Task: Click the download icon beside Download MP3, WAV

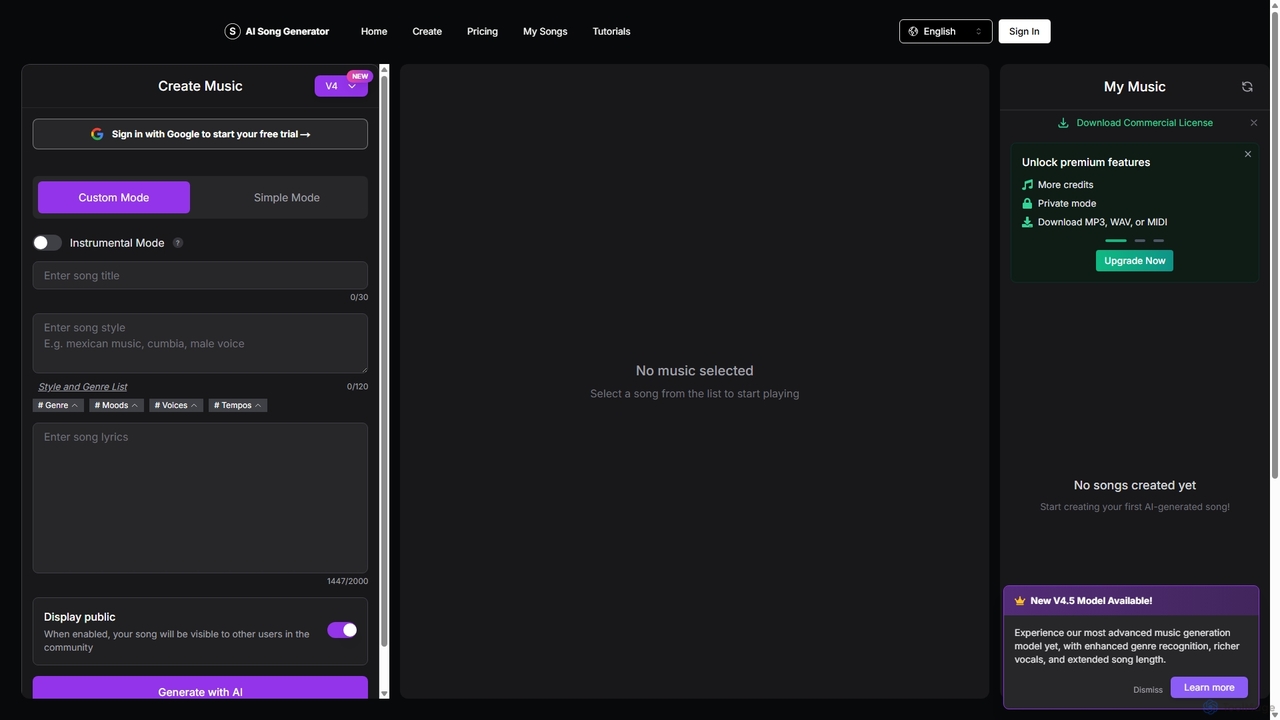Action: 1027,222
